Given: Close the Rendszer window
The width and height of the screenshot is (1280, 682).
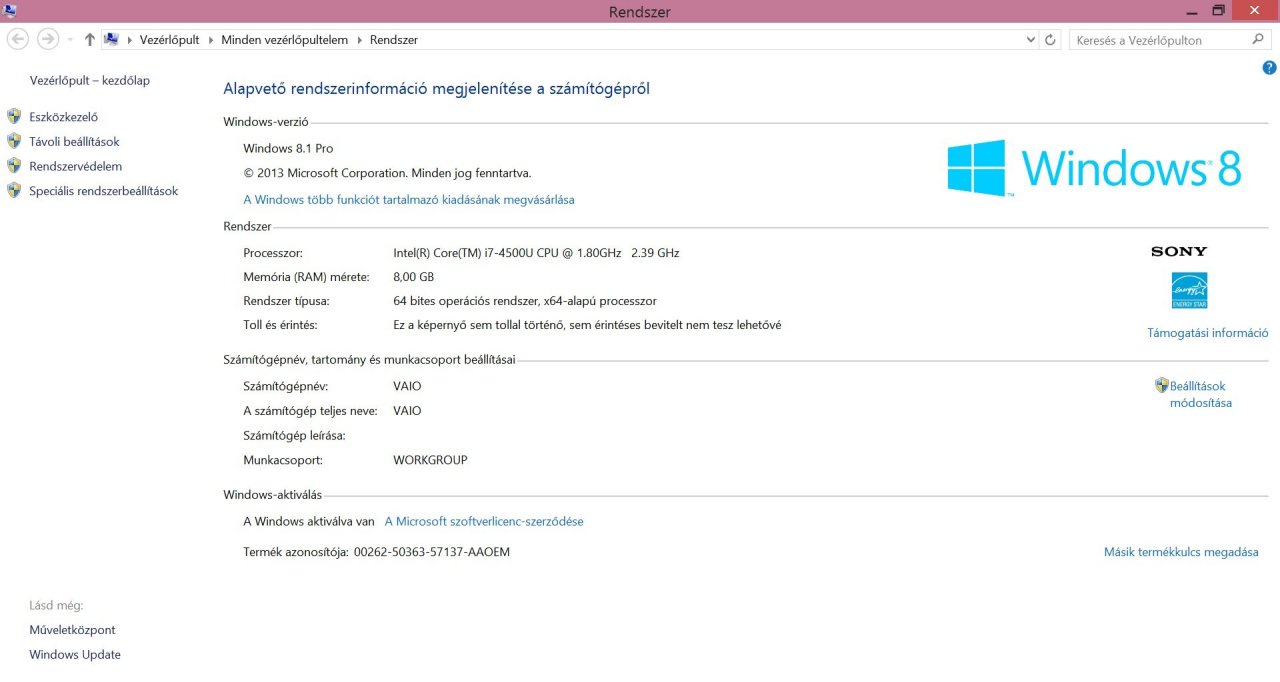Looking at the screenshot, I should (x=1254, y=10).
